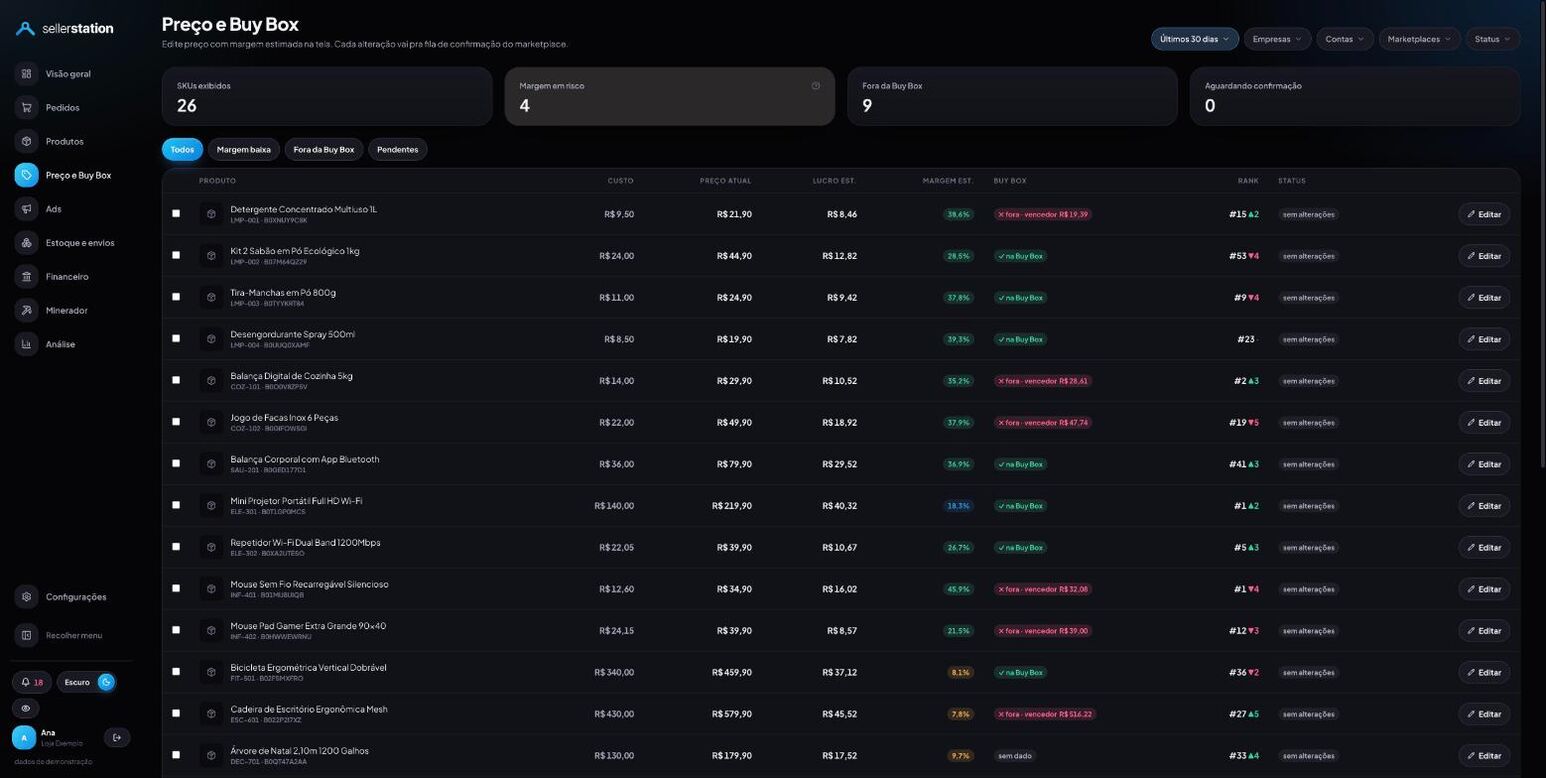
Task: Click the Fora da Buy Box summary card
Action: pyautogui.click(x=1012, y=96)
